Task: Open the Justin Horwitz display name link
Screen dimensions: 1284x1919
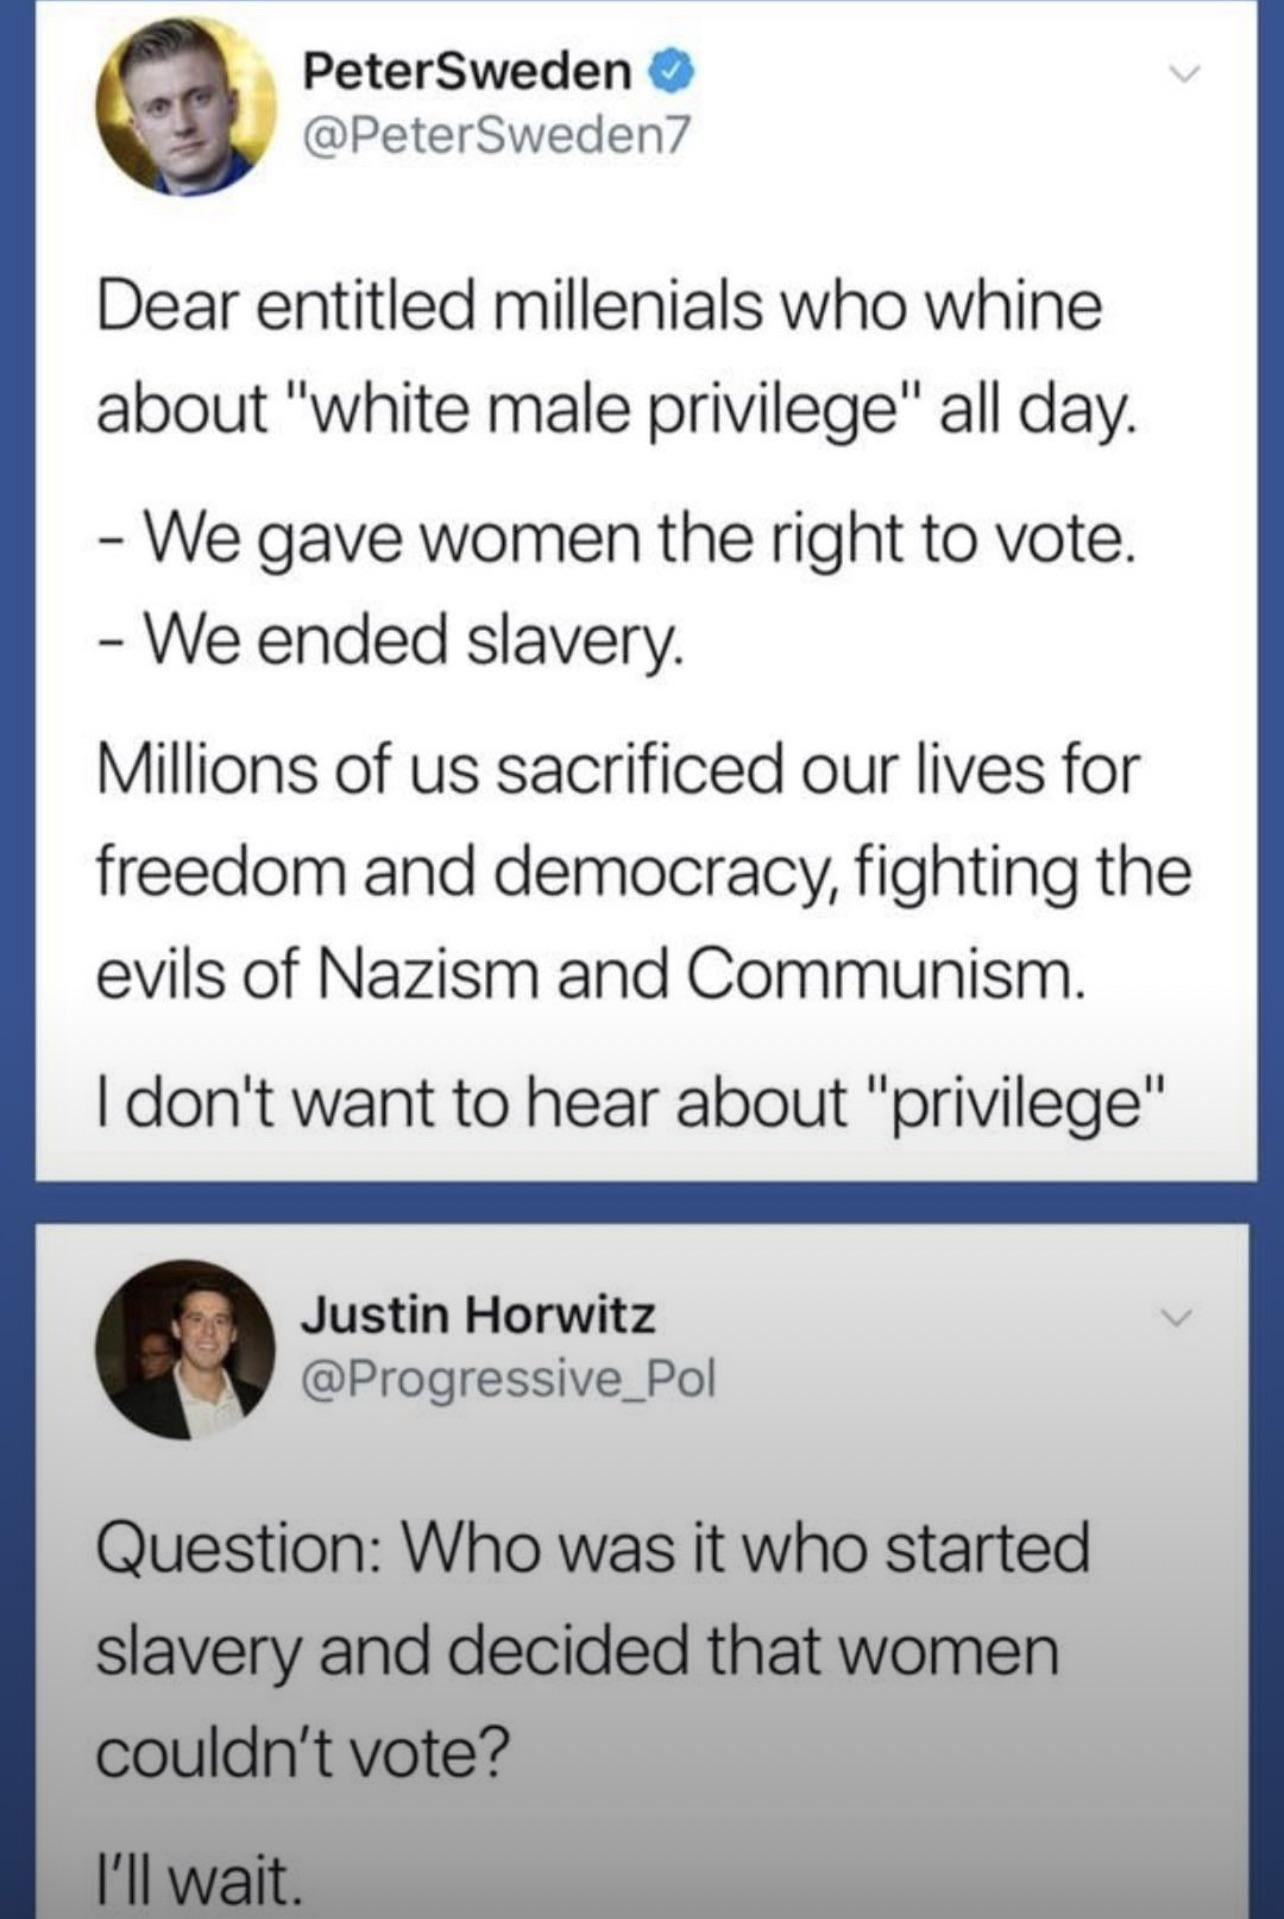Action: (x=478, y=1314)
